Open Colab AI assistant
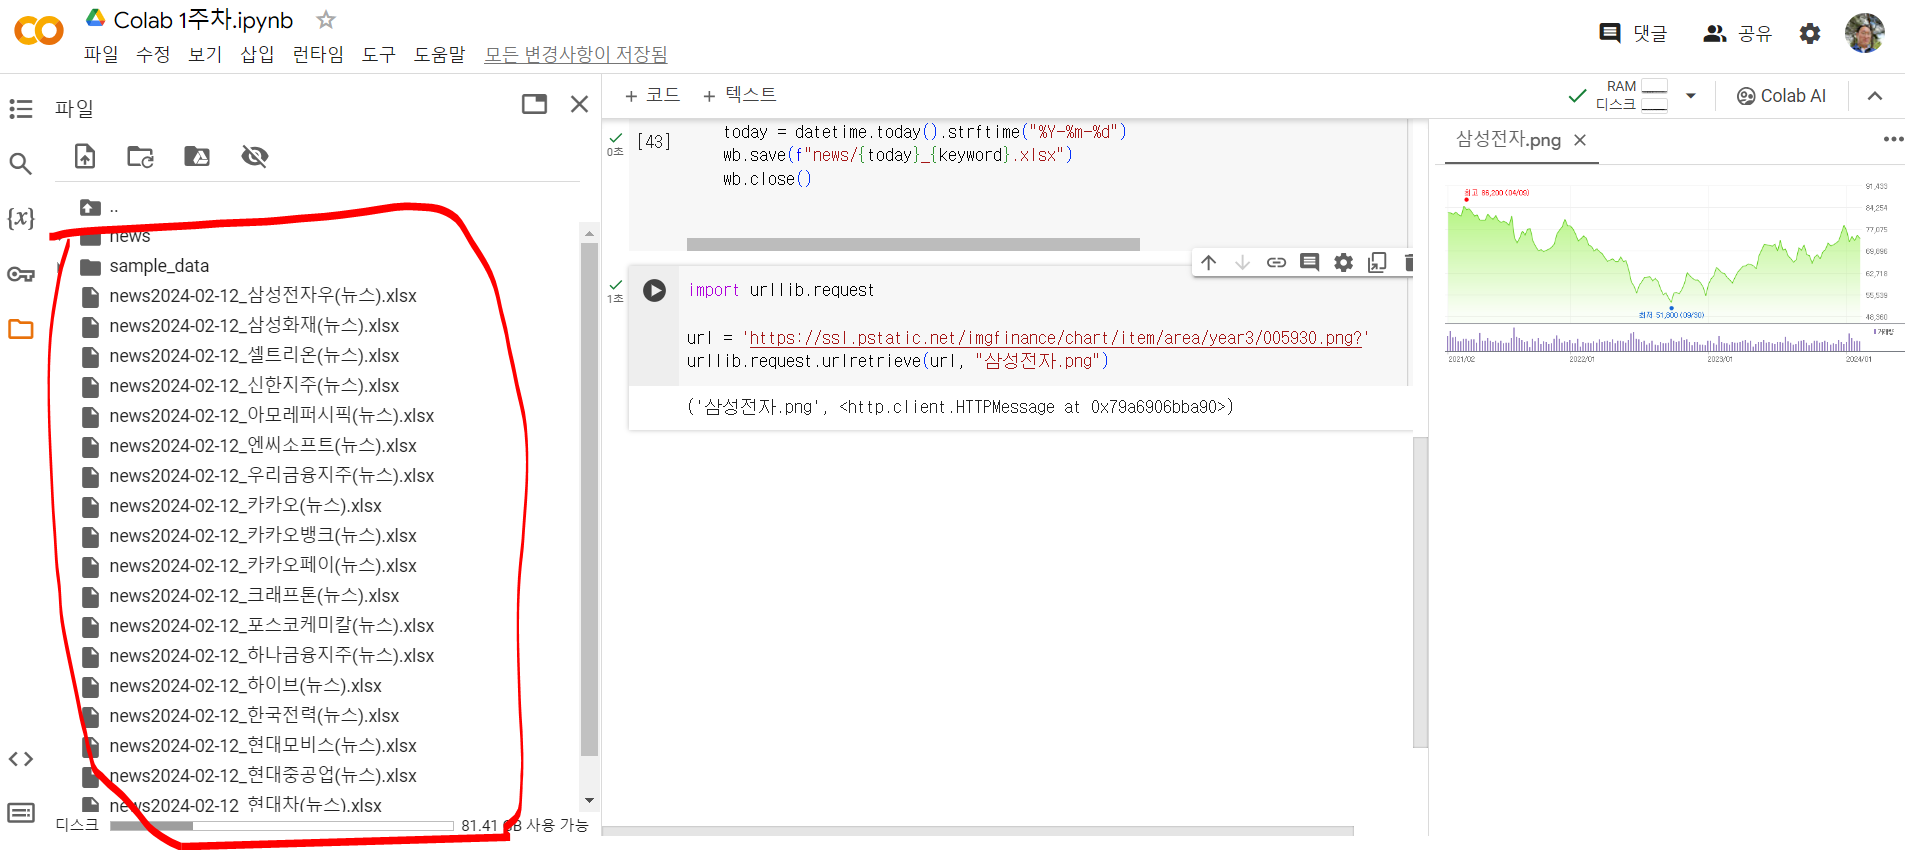 tap(1781, 96)
